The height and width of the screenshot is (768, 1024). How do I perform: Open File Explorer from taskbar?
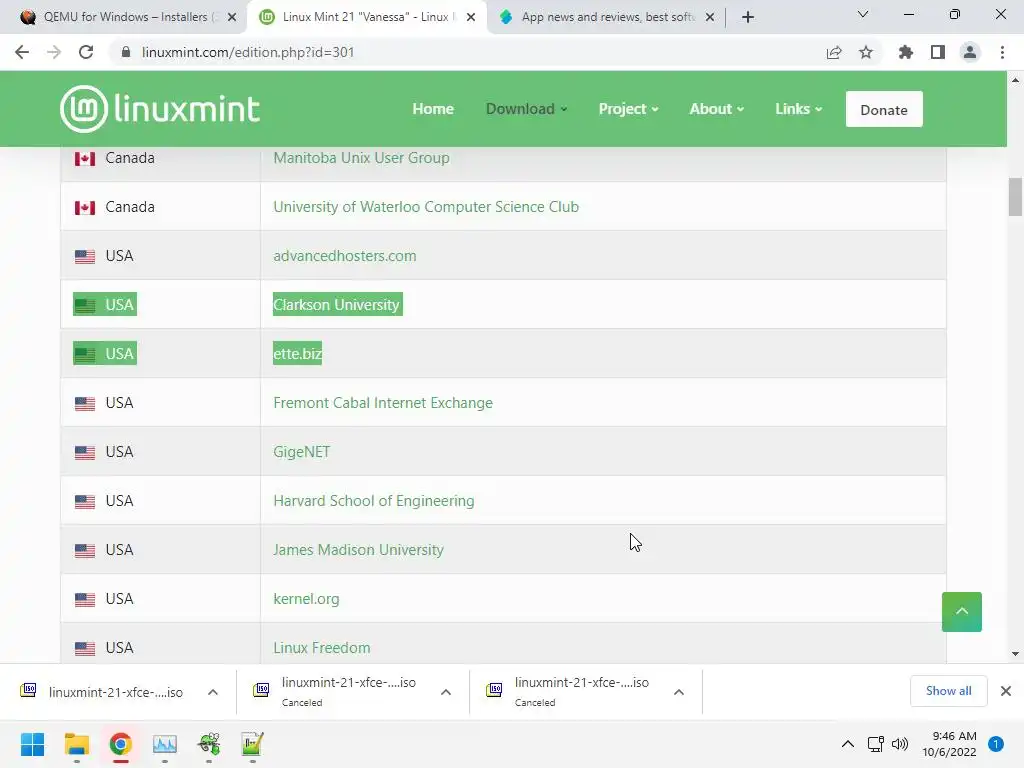coord(76,744)
